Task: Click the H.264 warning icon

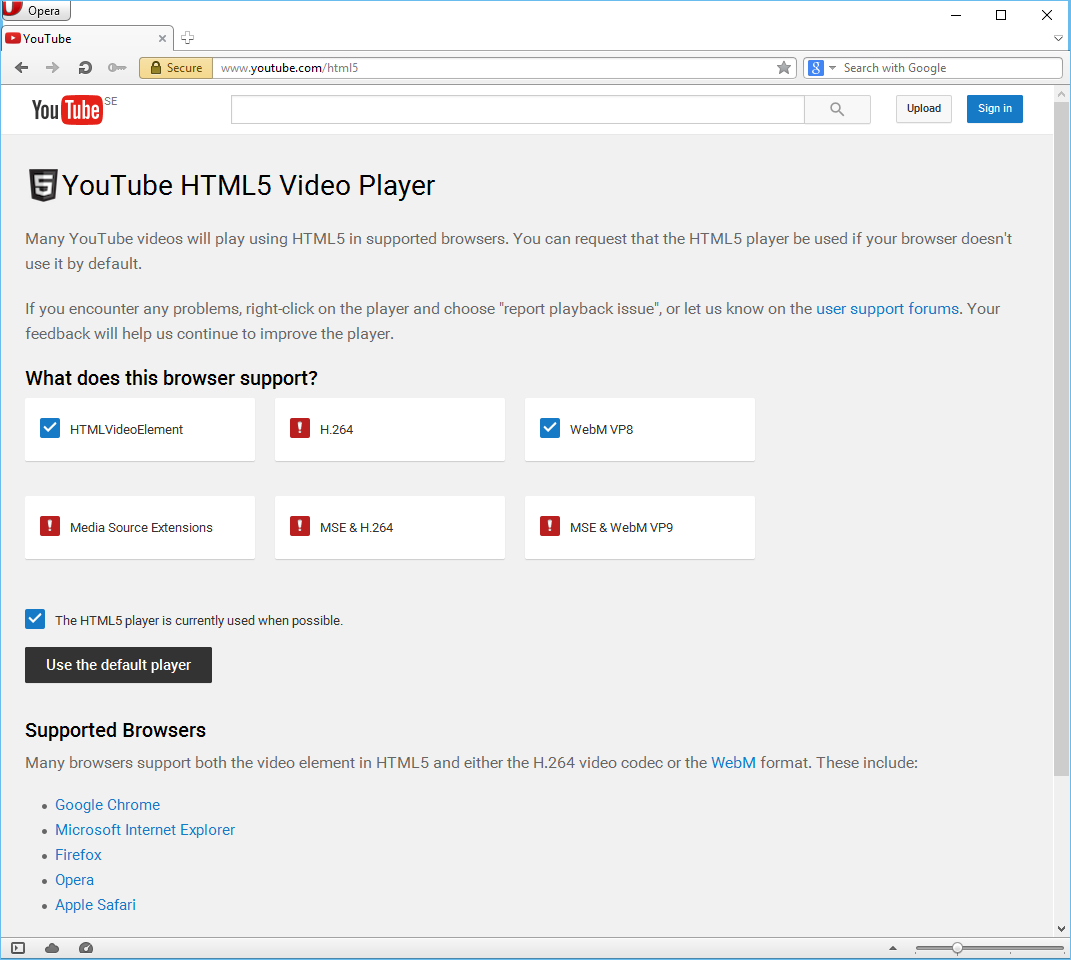Action: coord(300,428)
